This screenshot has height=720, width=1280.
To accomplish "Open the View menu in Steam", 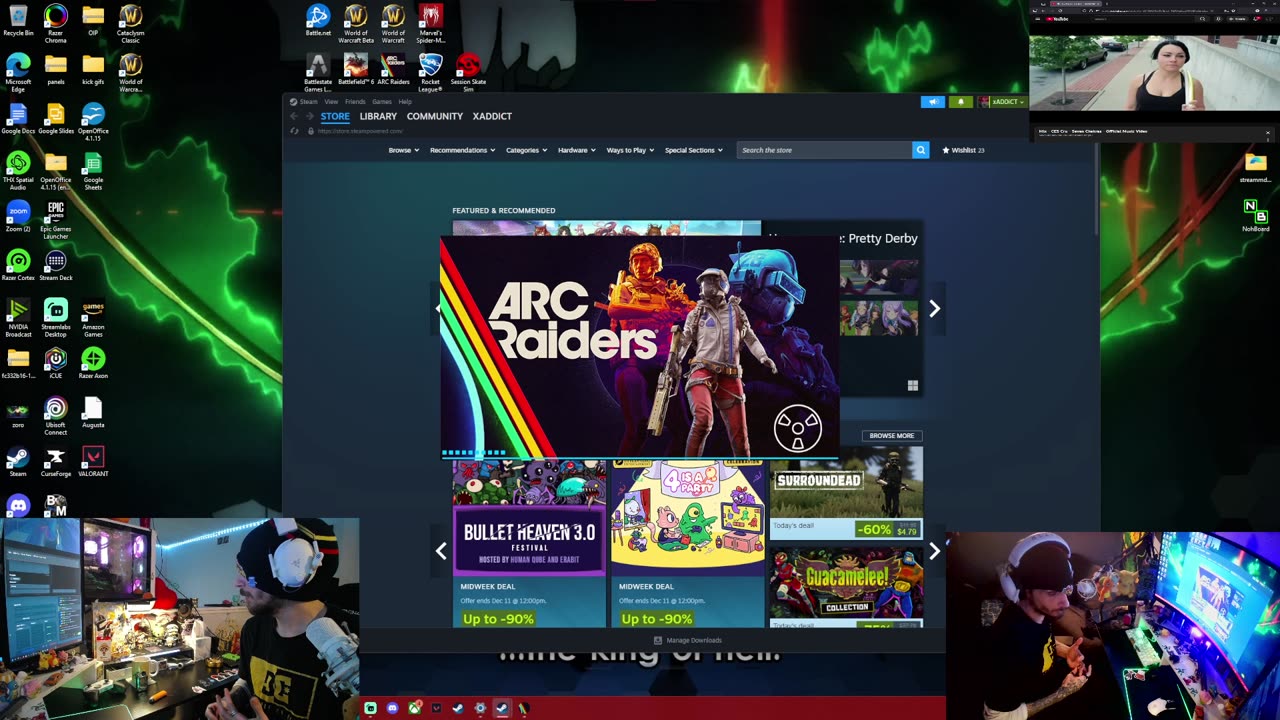I will click(331, 101).
